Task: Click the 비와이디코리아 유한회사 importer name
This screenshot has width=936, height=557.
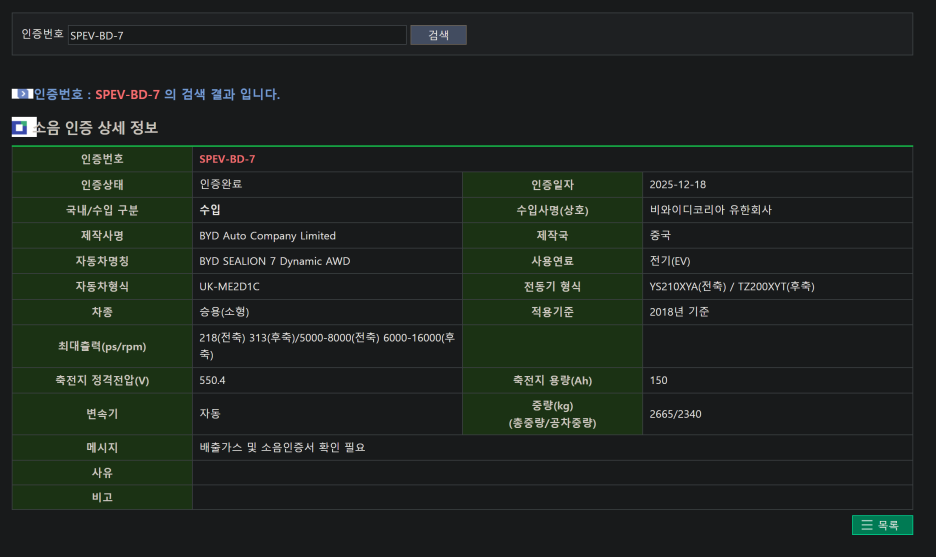Action: pos(710,210)
